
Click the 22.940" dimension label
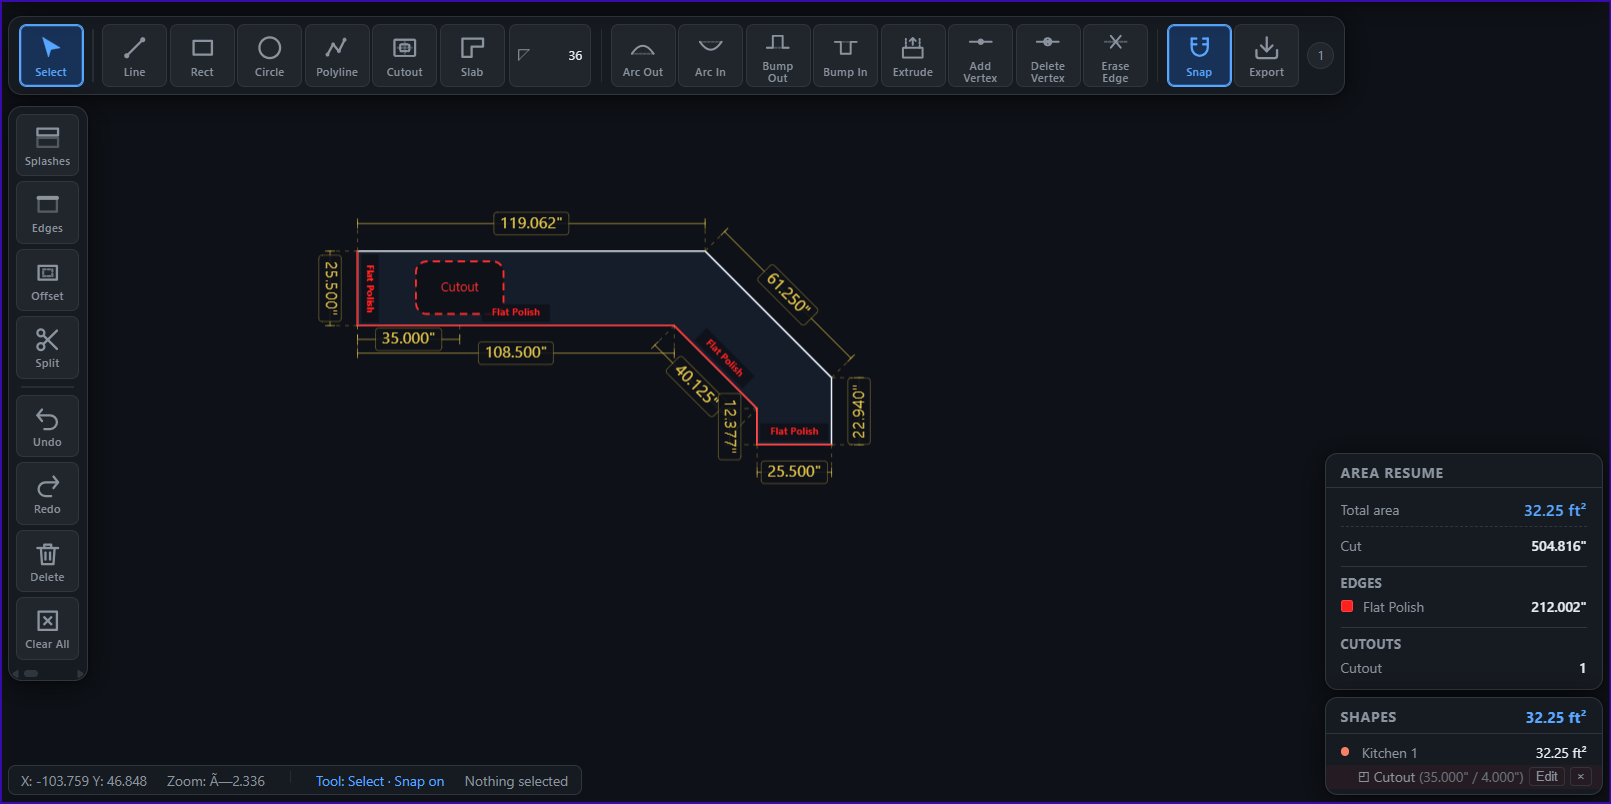pos(859,412)
